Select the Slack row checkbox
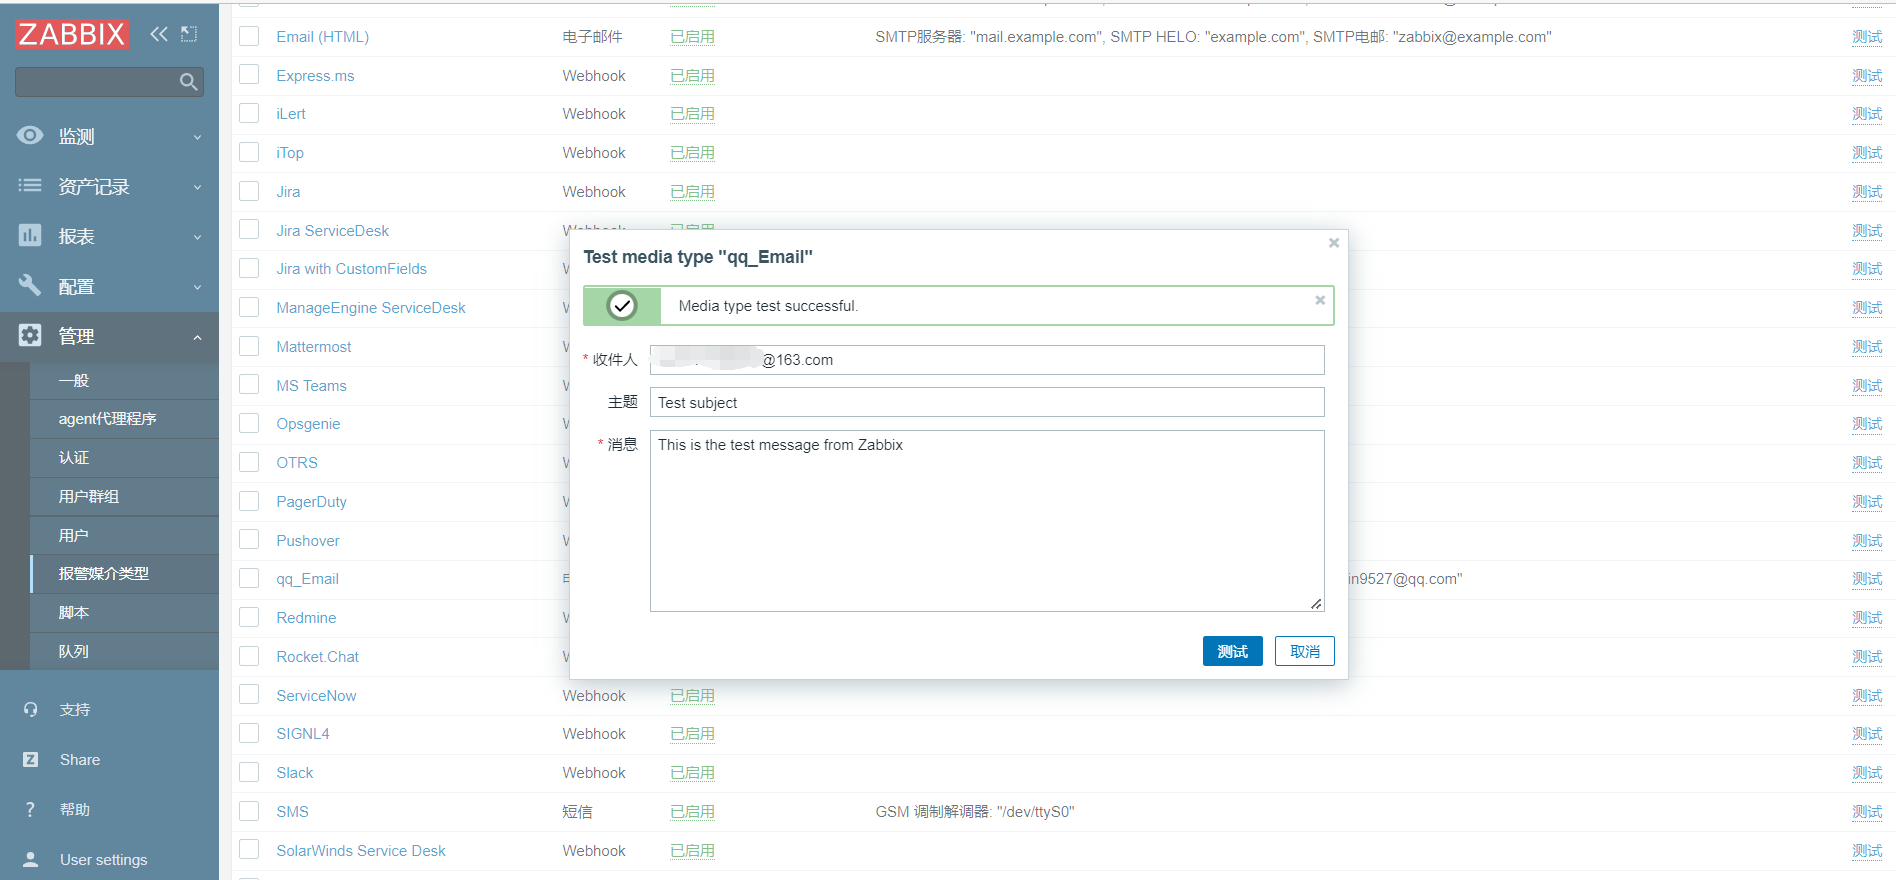This screenshot has height=880, width=1896. [249, 772]
